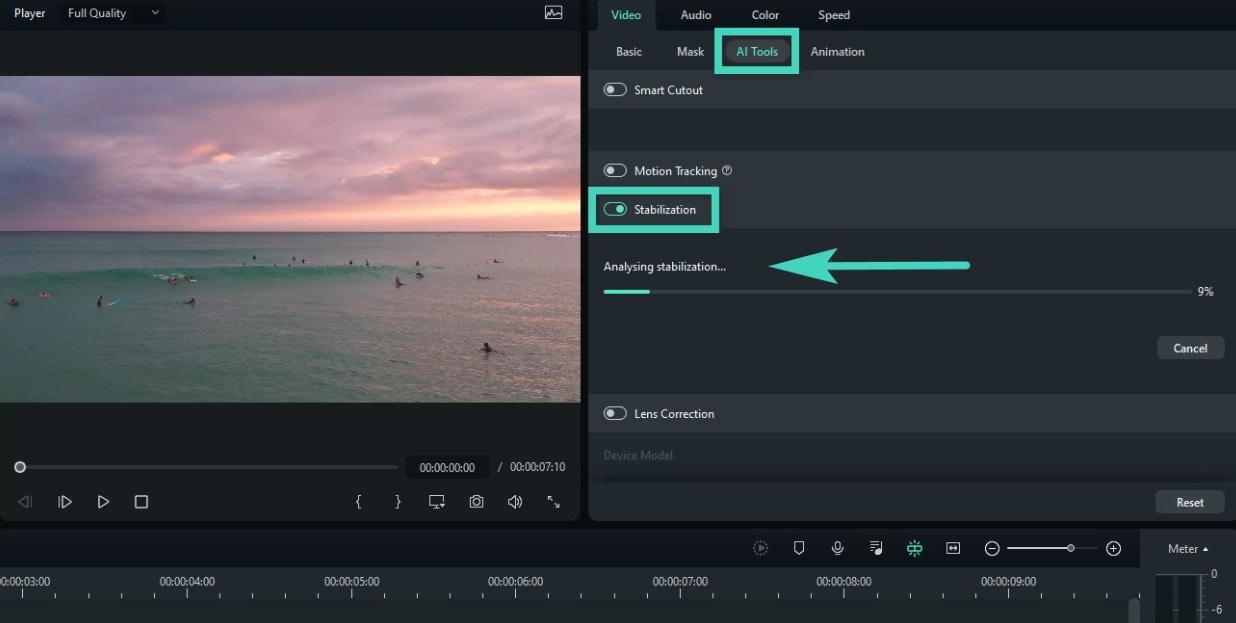Image resolution: width=1236 pixels, height=623 pixels.
Task: Open the Speed tab
Action: coord(834,15)
